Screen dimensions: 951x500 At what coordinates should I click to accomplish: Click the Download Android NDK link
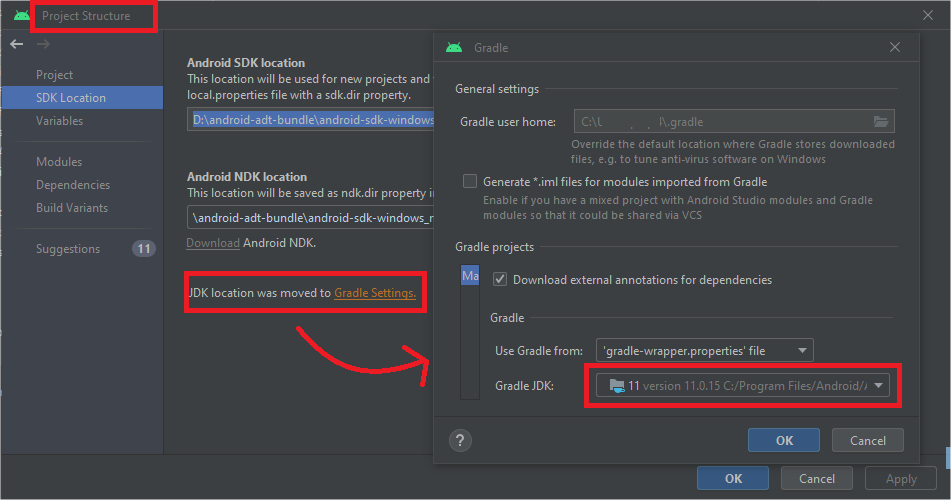[213, 243]
